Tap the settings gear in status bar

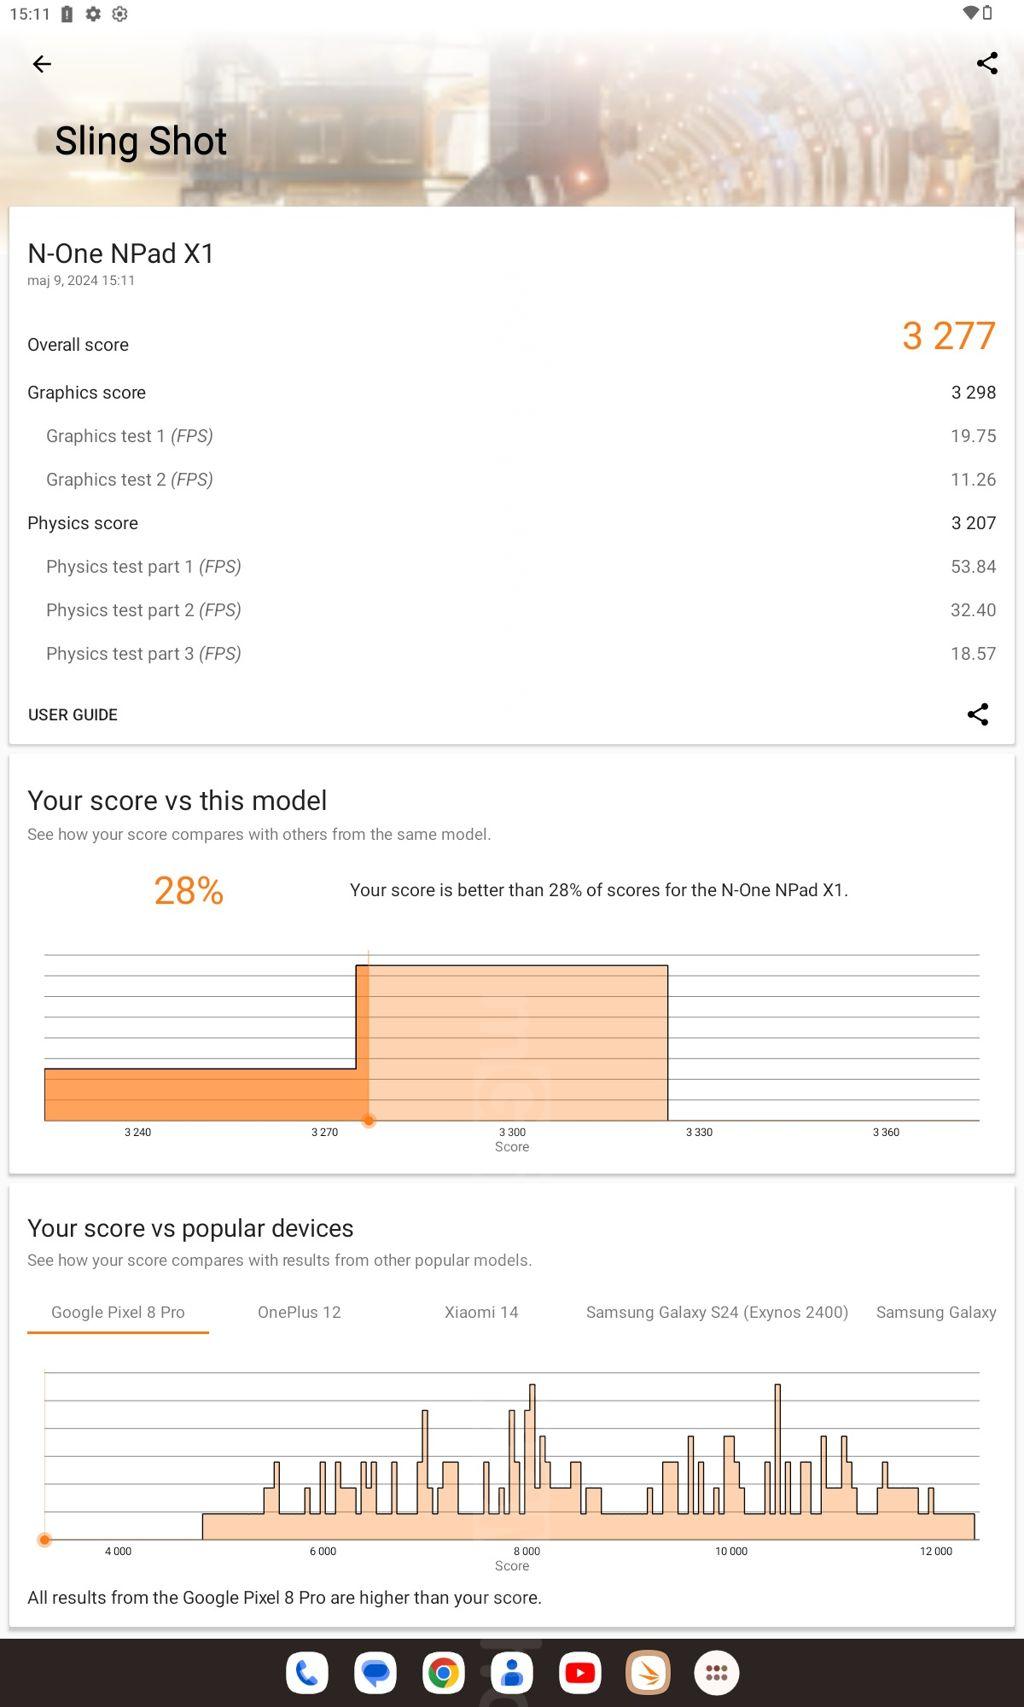pyautogui.click(x=93, y=14)
